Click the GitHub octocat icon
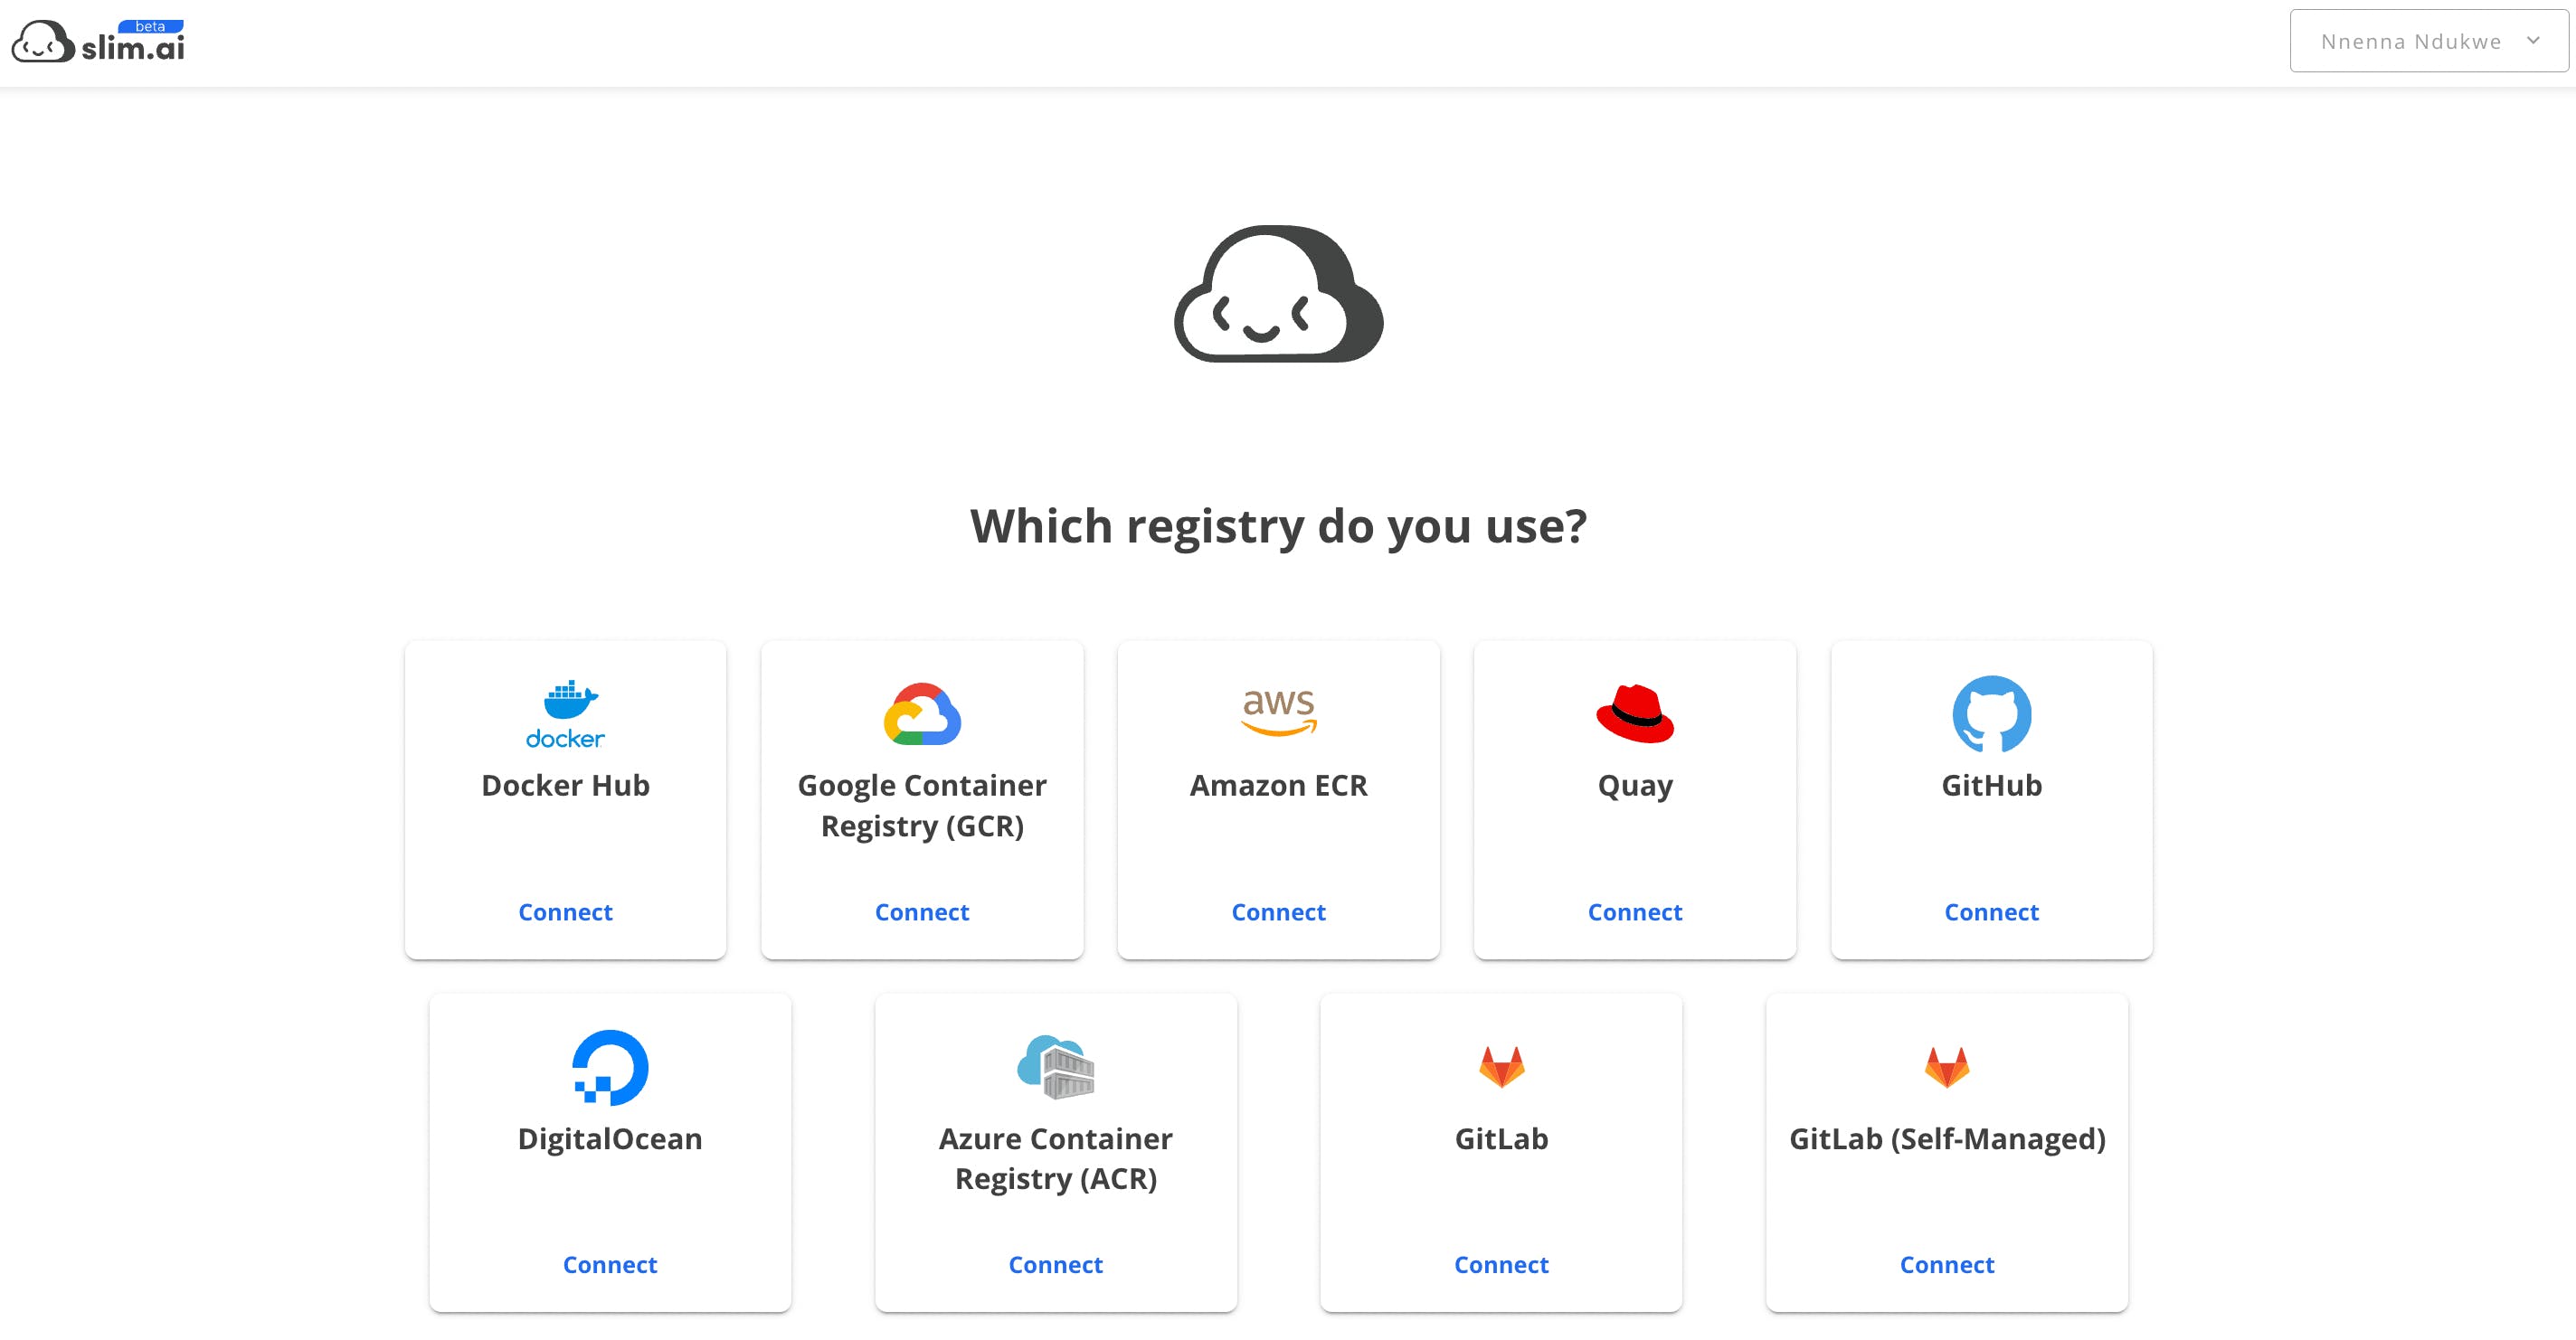 pyautogui.click(x=1991, y=714)
